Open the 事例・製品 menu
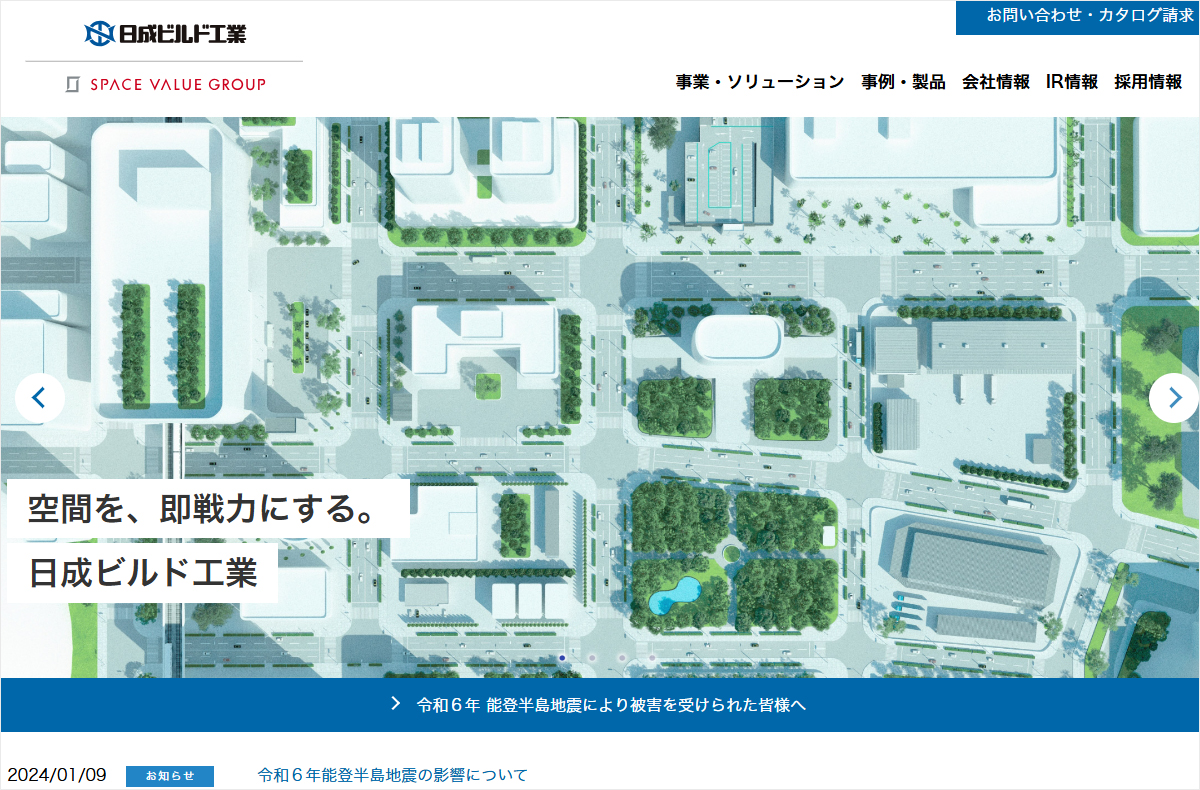This screenshot has width=1200, height=790. point(903,82)
